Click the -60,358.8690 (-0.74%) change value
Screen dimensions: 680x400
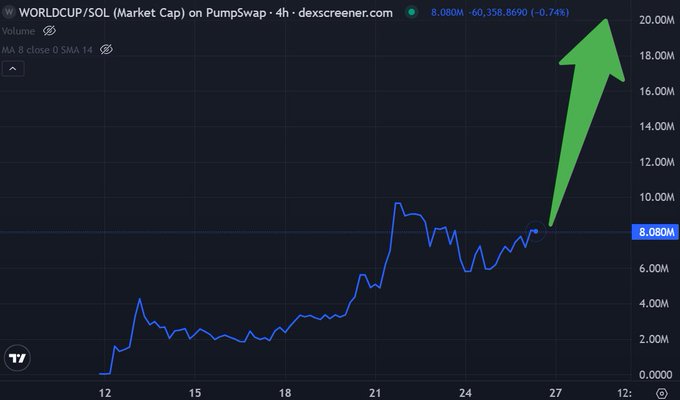point(519,12)
